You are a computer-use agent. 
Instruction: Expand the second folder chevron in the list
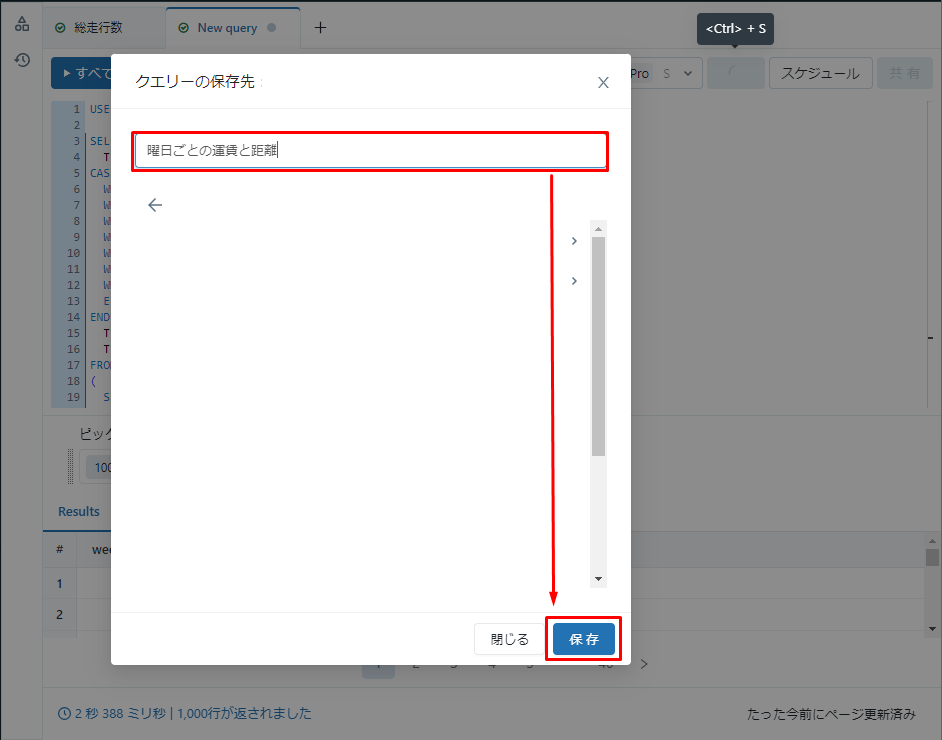point(574,281)
